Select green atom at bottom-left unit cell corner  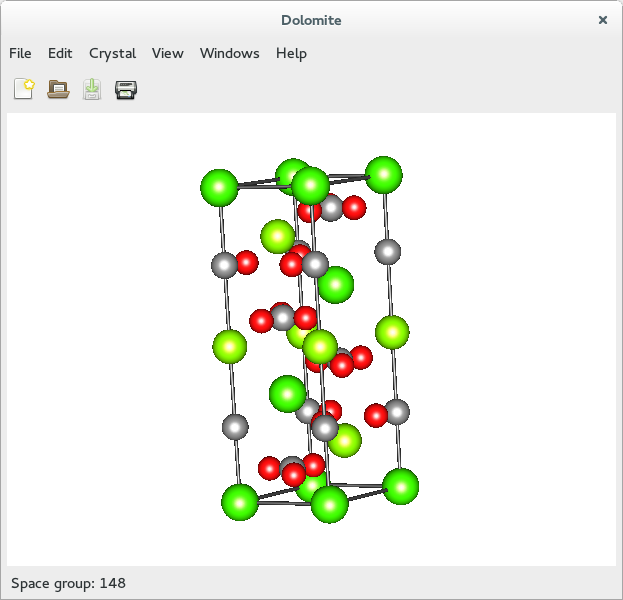pyautogui.click(x=240, y=501)
